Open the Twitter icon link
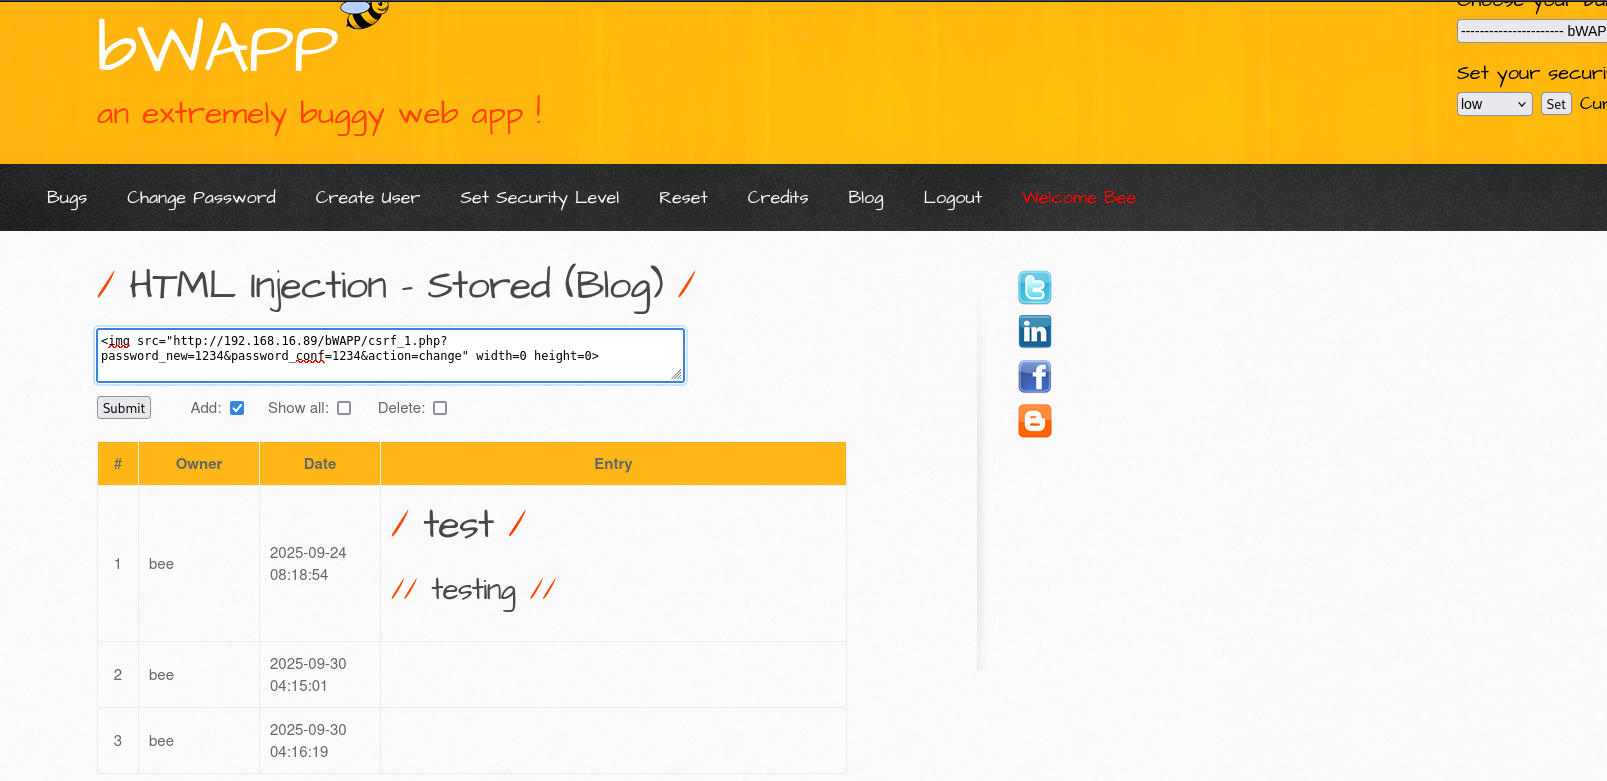 coord(1034,288)
